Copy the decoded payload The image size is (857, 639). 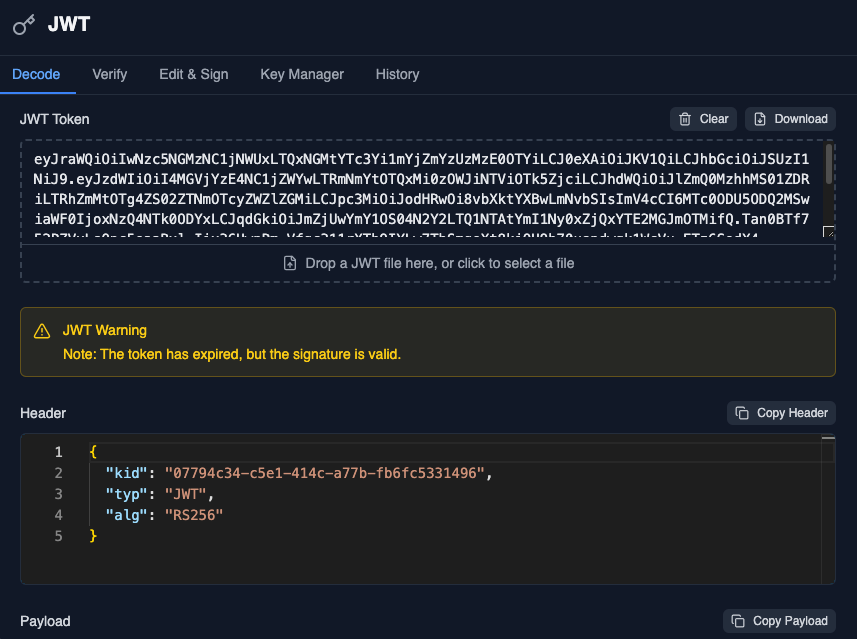[x=779, y=621]
